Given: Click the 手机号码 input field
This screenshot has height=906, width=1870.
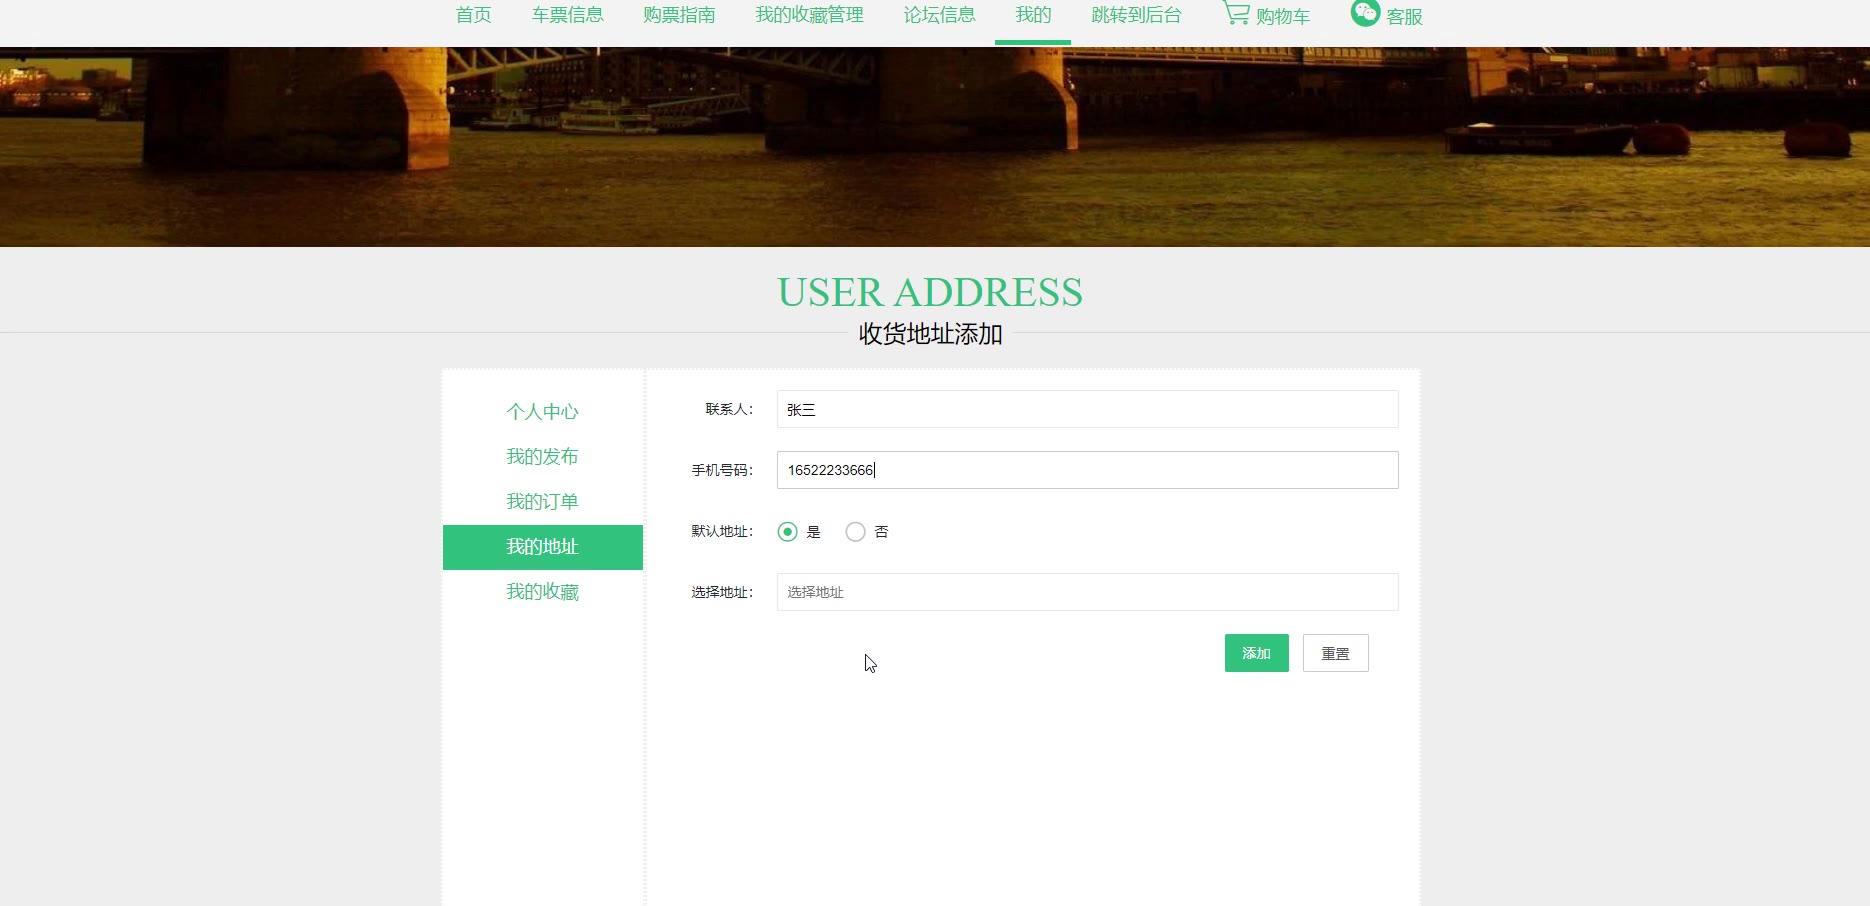Looking at the screenshot, I should (1087, 470).
